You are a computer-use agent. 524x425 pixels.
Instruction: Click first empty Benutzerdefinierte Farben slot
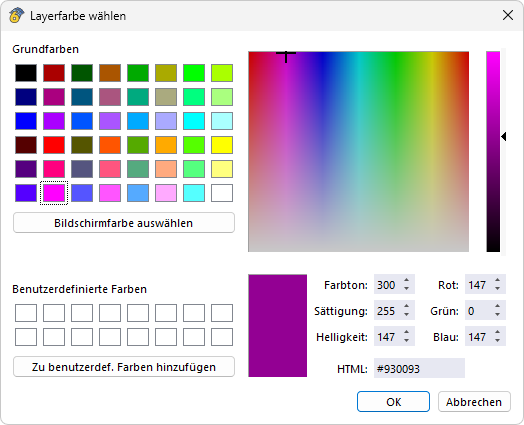[26, 313]
